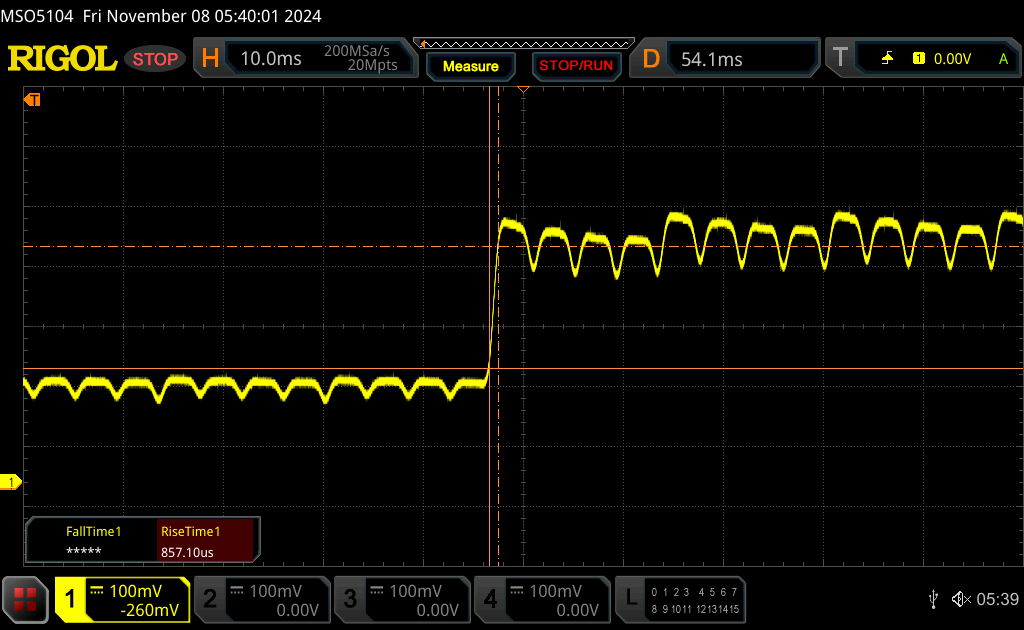Toggle channel 1 yellow label

pyautogui.click(x=70, y=599)
